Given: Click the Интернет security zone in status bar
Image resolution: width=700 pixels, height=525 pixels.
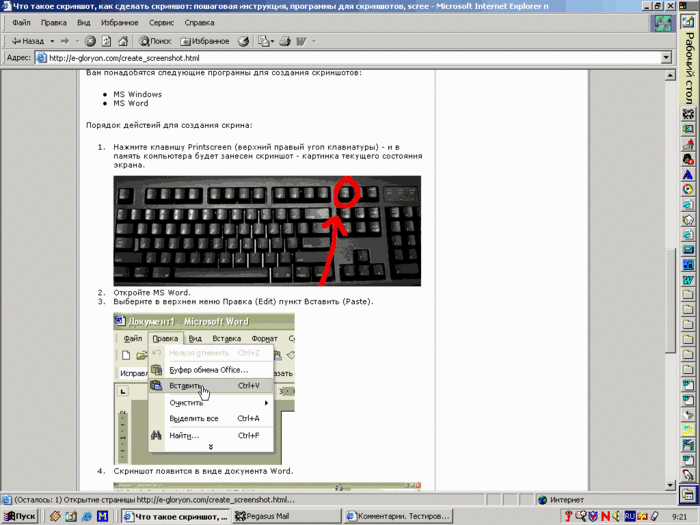Looking at the screenshot, I should tap(562, 500).
